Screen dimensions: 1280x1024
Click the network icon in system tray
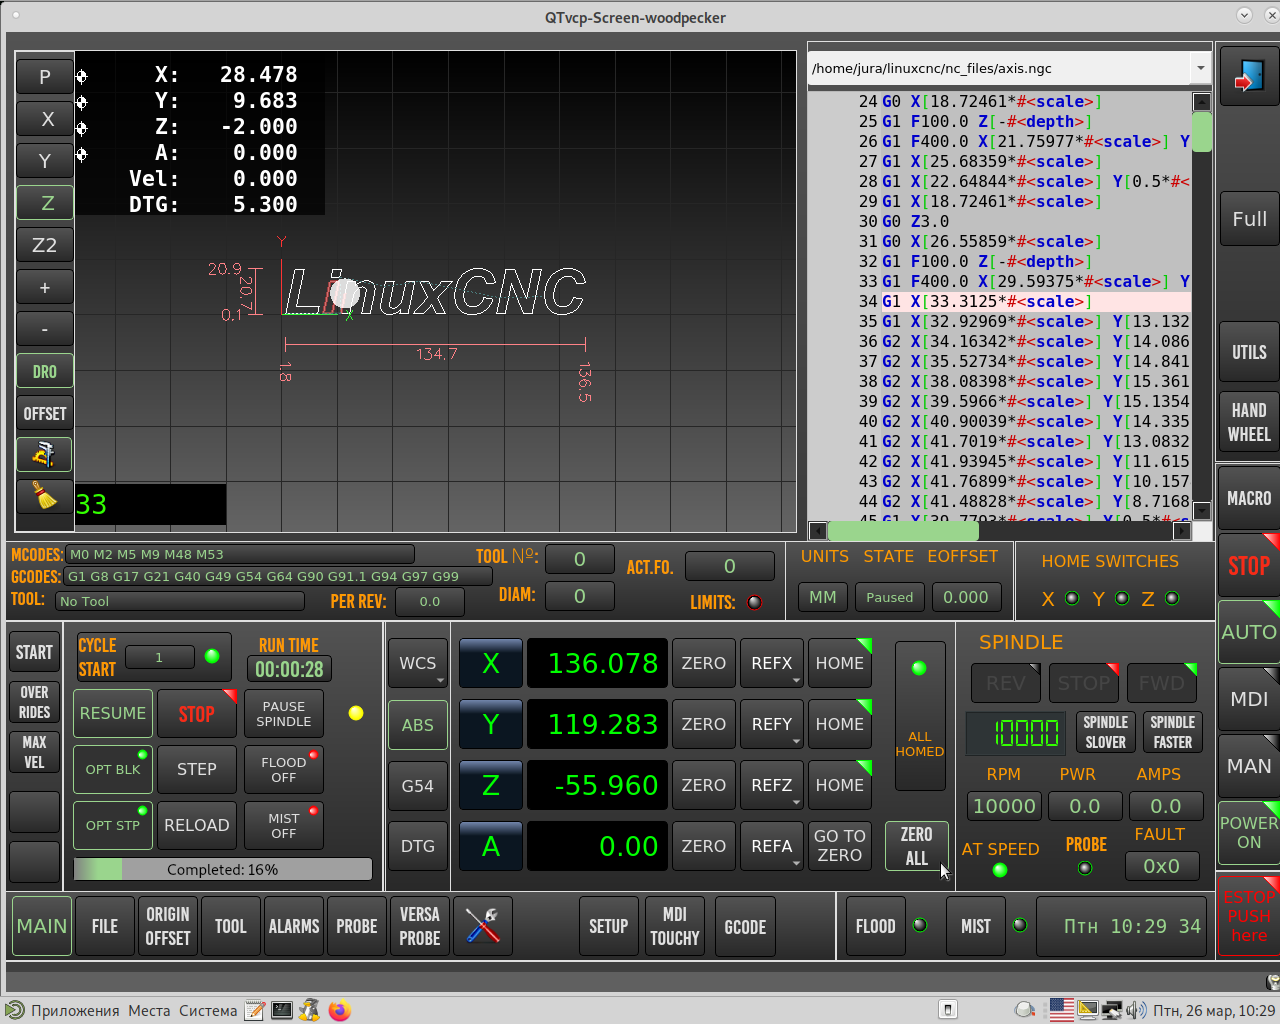(1111, 1010)
